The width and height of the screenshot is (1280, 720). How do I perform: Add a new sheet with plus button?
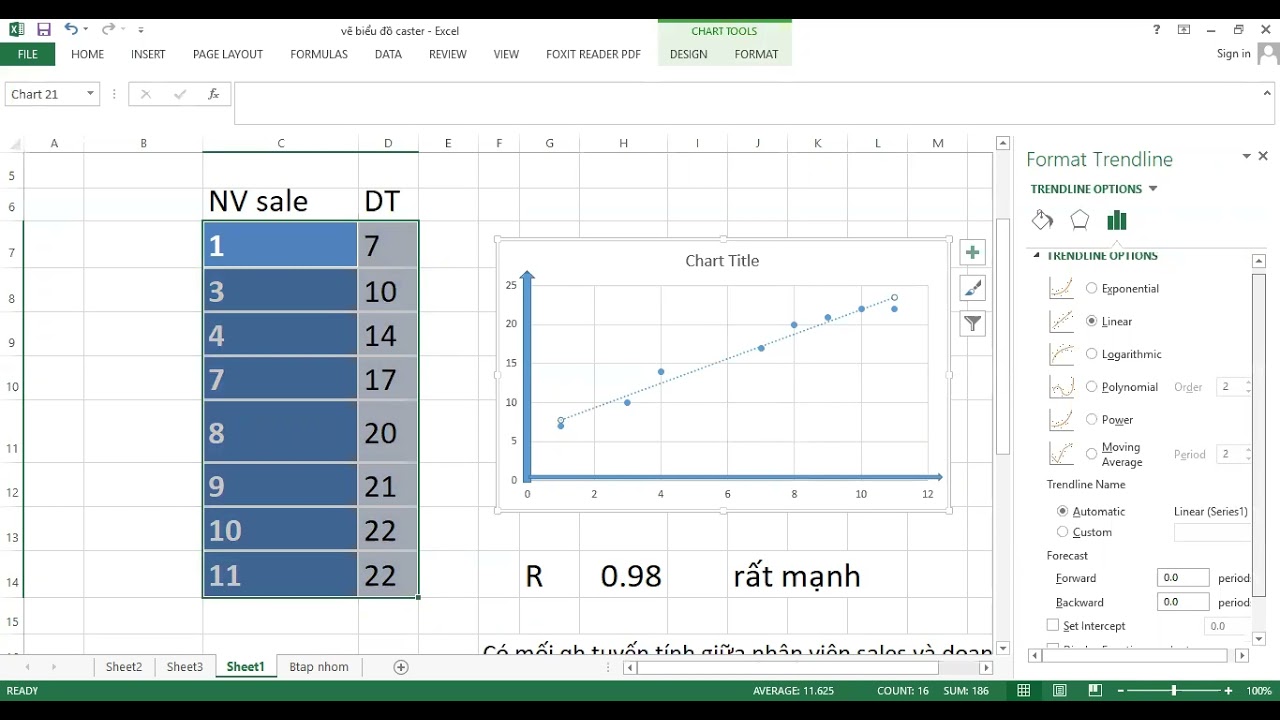(x=401, y=667)
